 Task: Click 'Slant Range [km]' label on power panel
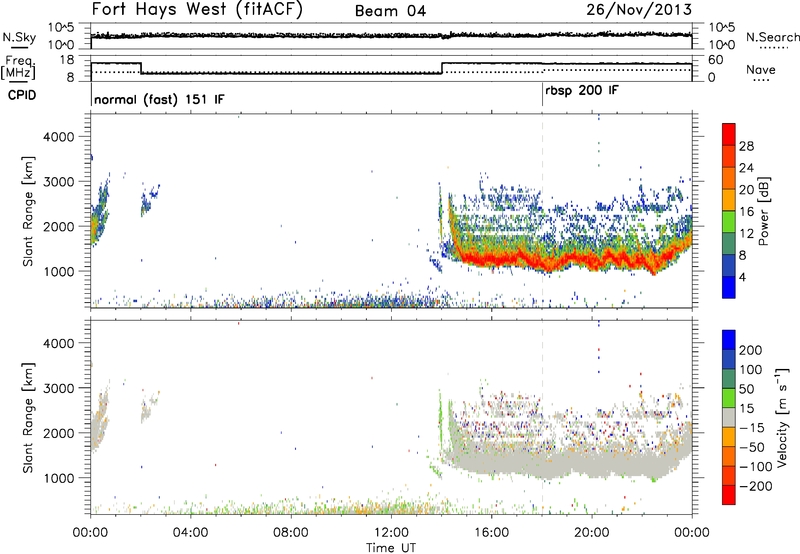(29, 211)
